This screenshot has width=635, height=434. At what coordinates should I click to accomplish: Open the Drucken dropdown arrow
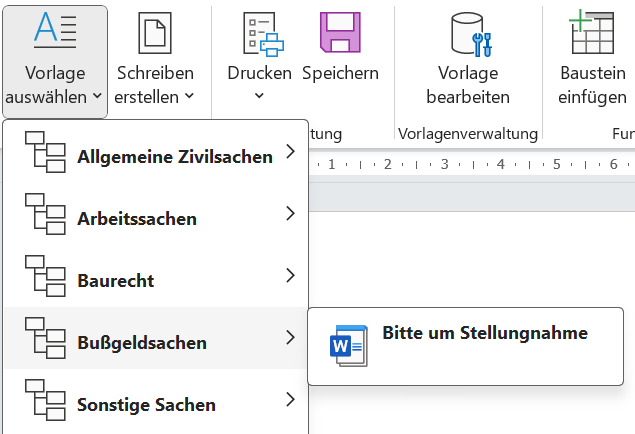coord(259,97)
